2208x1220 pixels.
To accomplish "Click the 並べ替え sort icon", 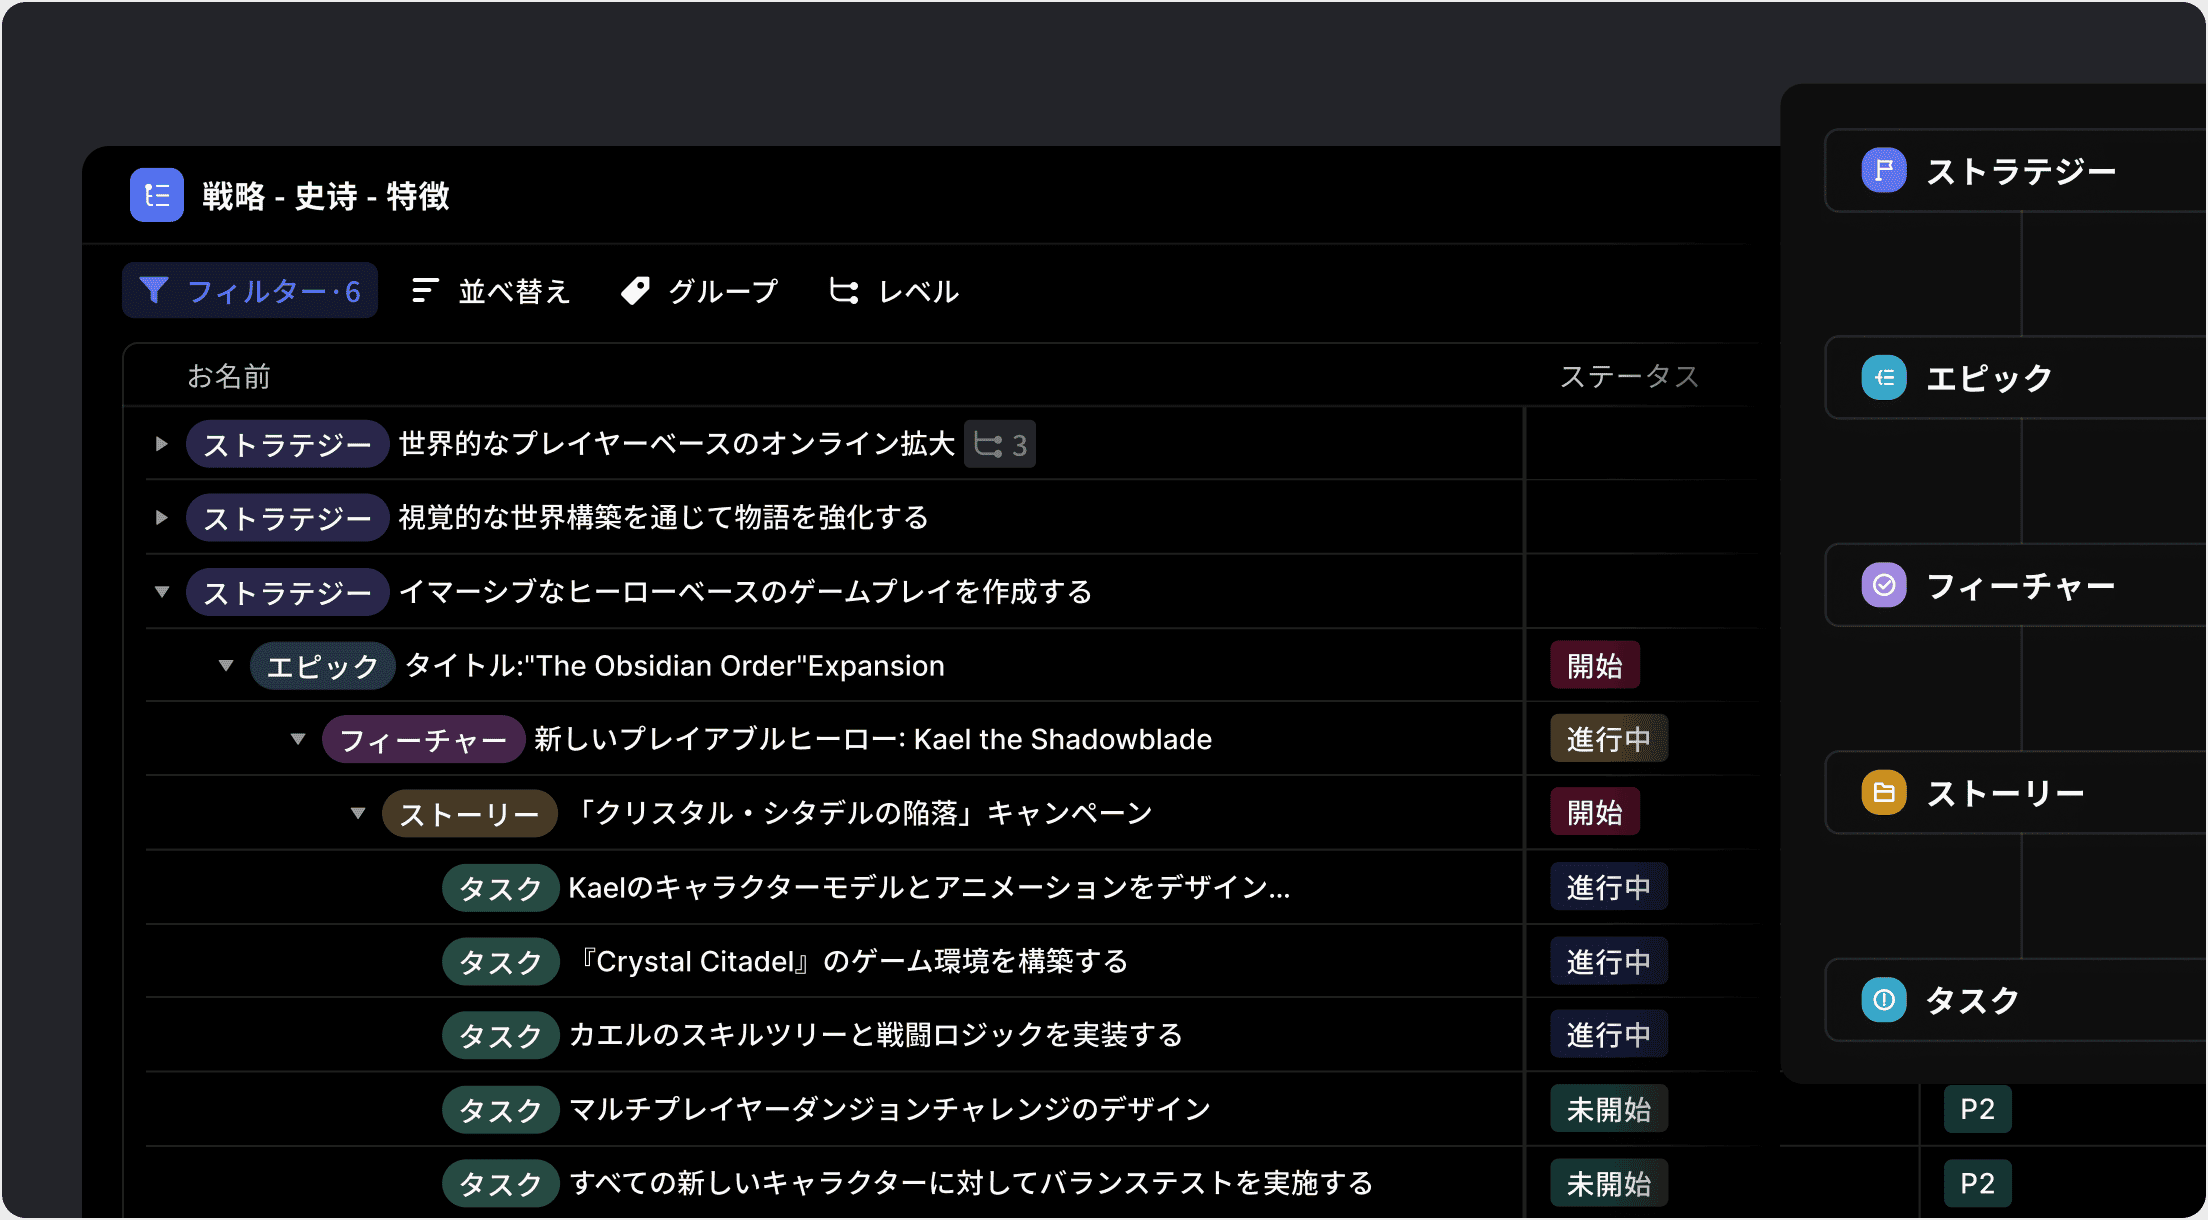I will 425,290.
